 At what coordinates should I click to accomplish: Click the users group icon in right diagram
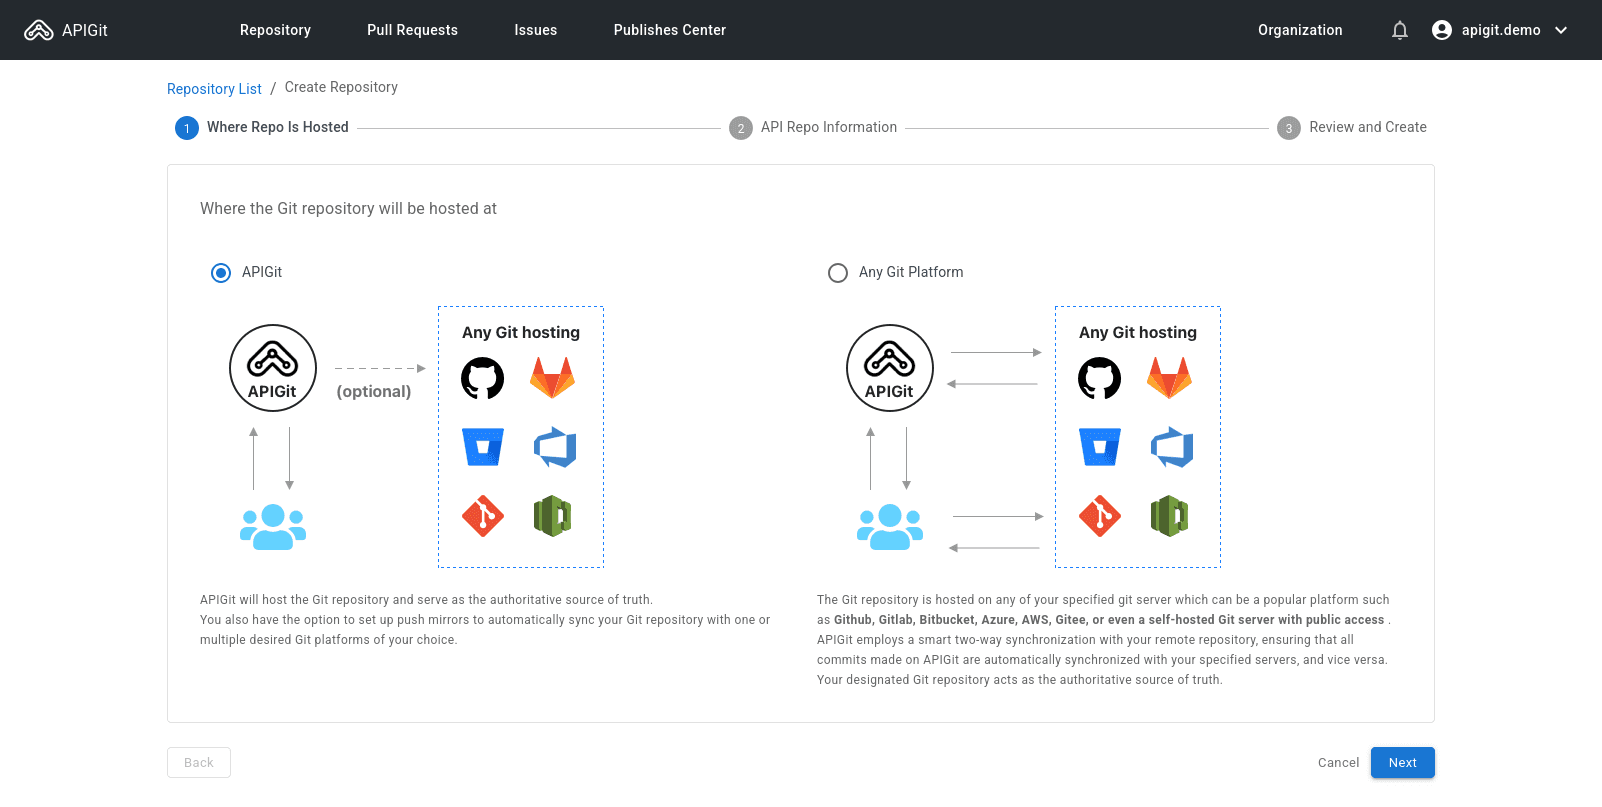890,527
